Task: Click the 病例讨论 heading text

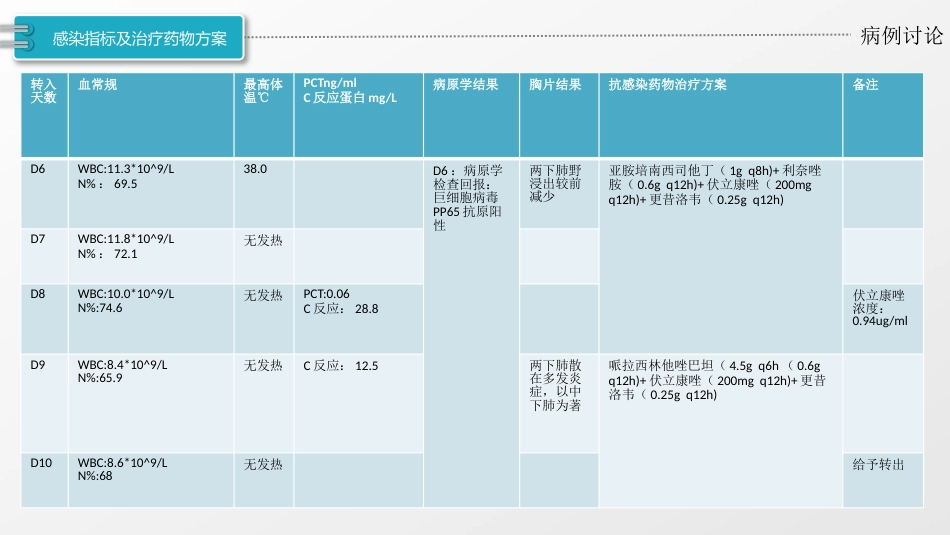Action: click(902, 36)
